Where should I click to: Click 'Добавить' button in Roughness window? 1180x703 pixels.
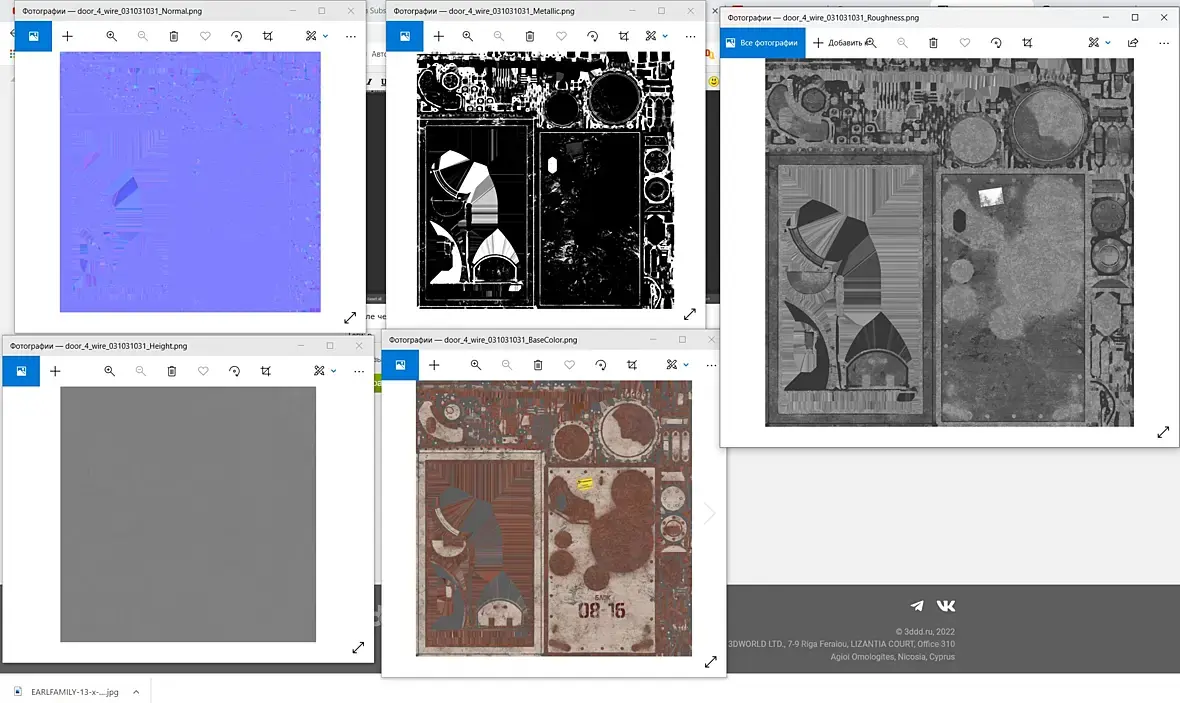pos(838,43)
